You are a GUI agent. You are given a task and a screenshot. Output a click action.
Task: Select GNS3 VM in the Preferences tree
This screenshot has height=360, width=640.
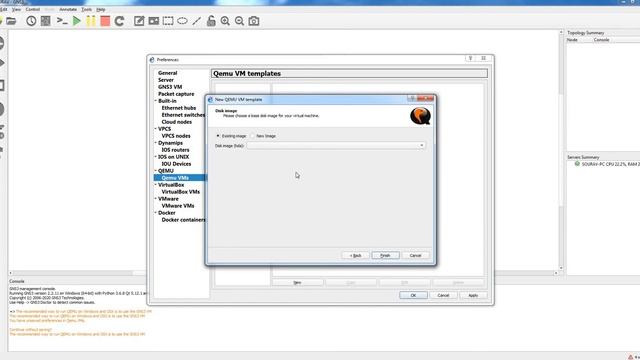(x=170, y=87)
